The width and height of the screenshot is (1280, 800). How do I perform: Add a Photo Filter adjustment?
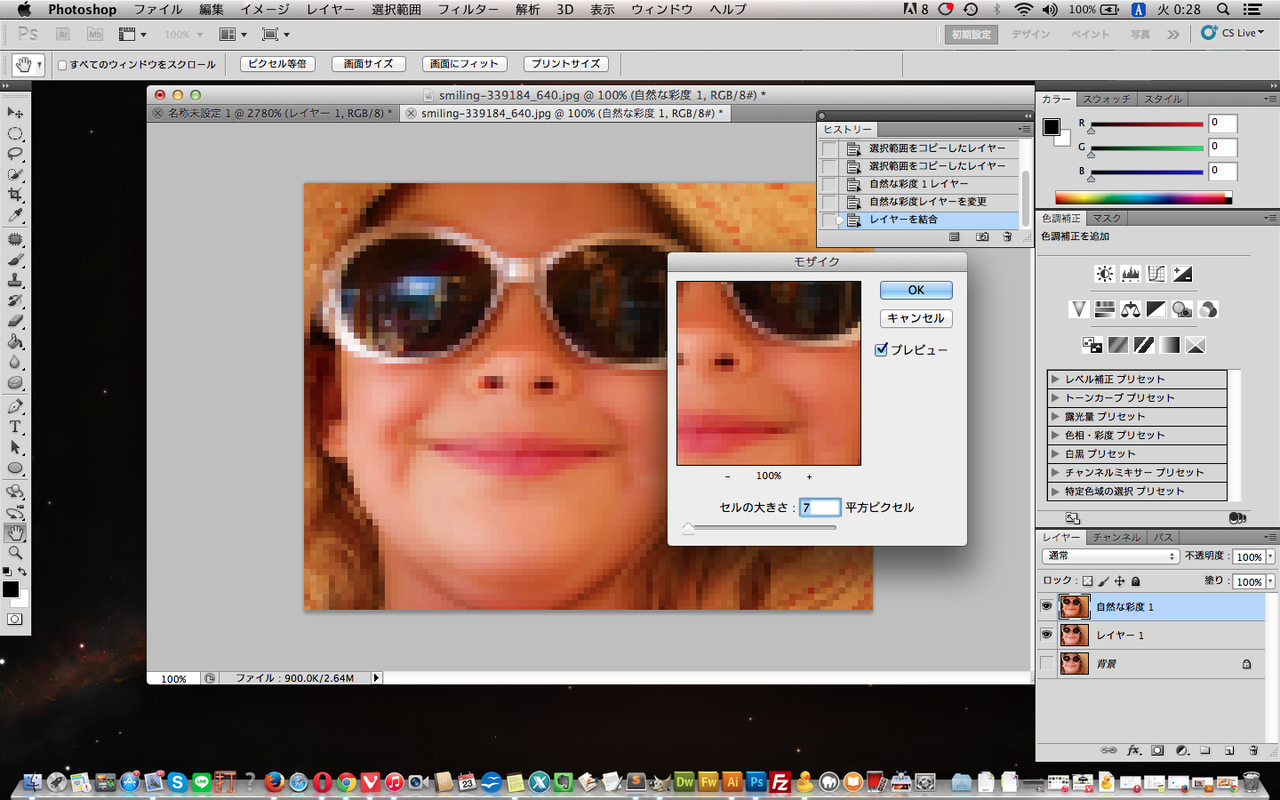point(1183,309)
